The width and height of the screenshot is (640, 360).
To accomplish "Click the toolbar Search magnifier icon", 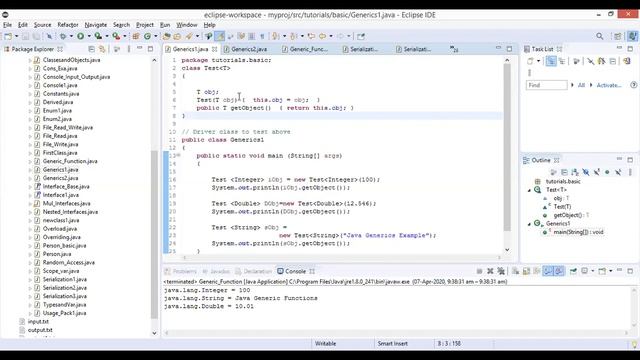I will (x=600, y=36).
